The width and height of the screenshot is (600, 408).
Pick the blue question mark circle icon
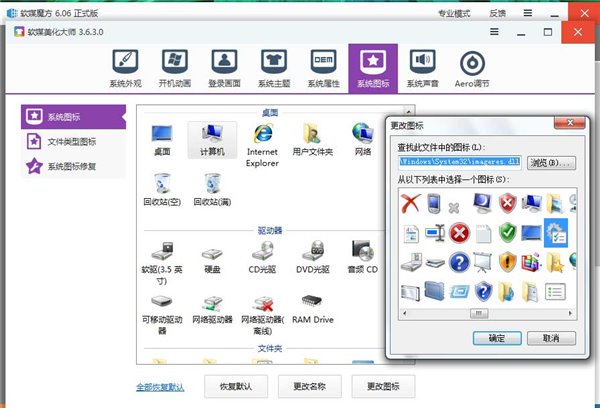pyautogui.click(x=459, y=262)
